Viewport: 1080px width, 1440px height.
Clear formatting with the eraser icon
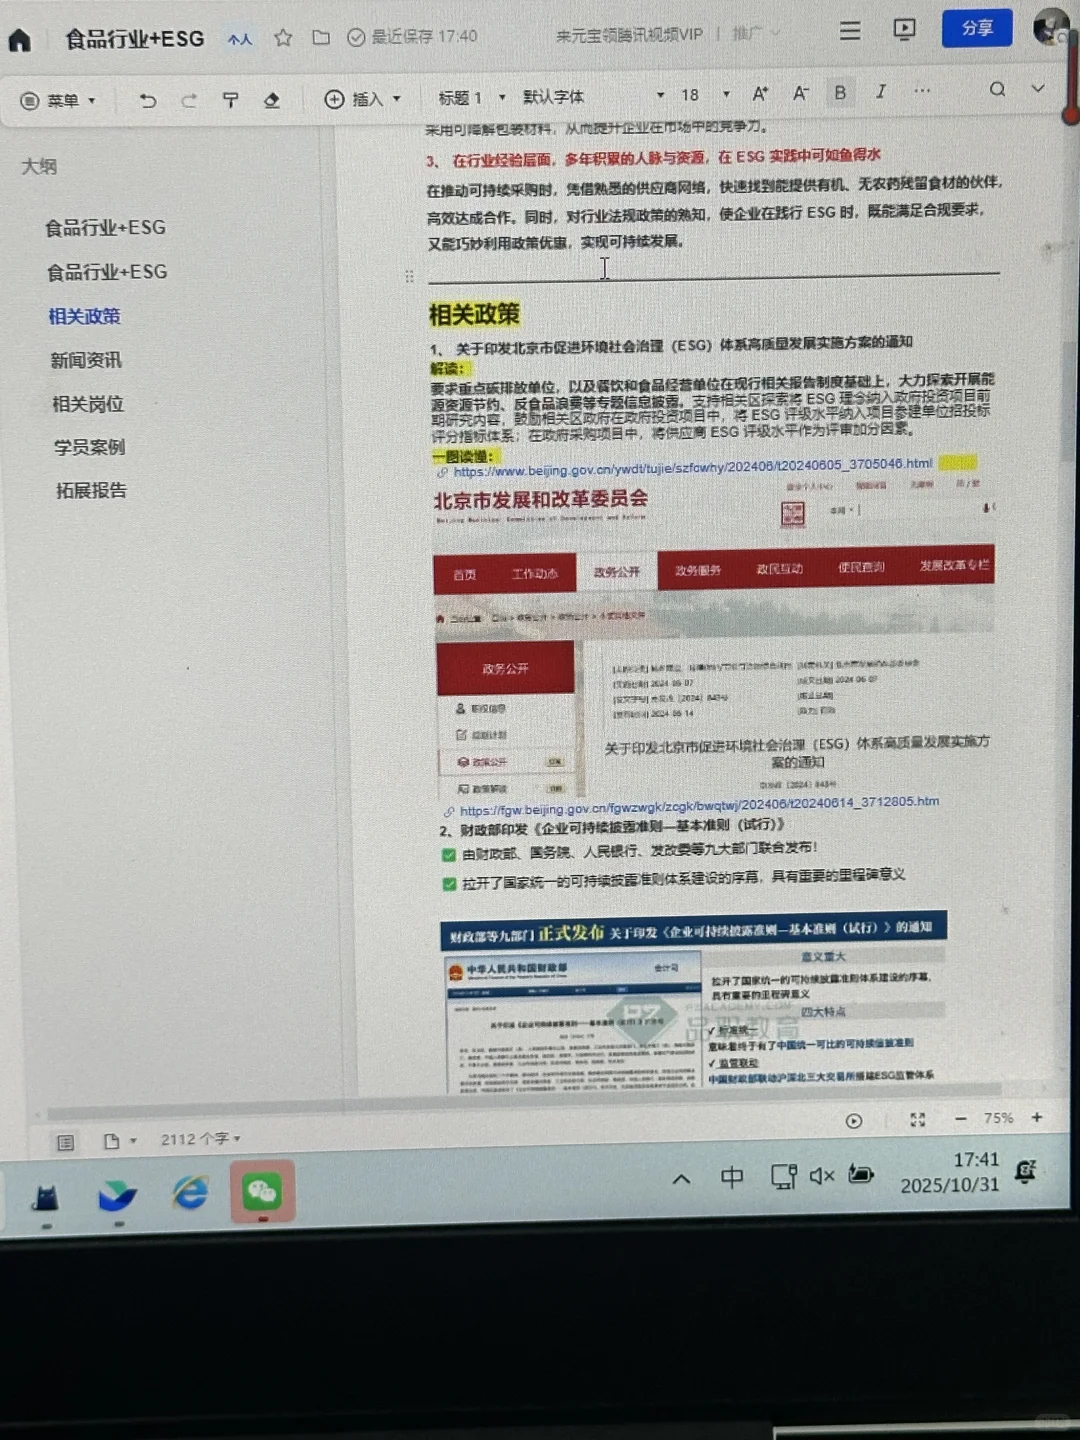click(x=272, y=100)
